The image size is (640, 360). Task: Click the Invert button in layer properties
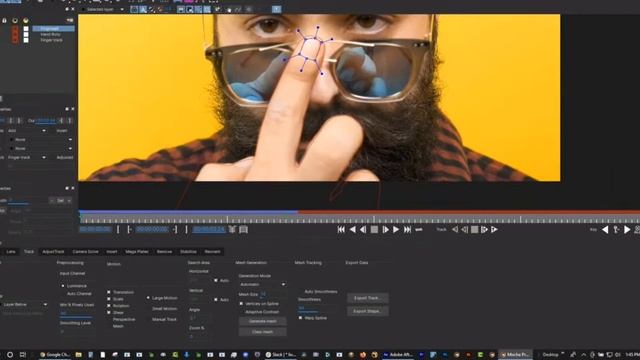click(62, 131)
